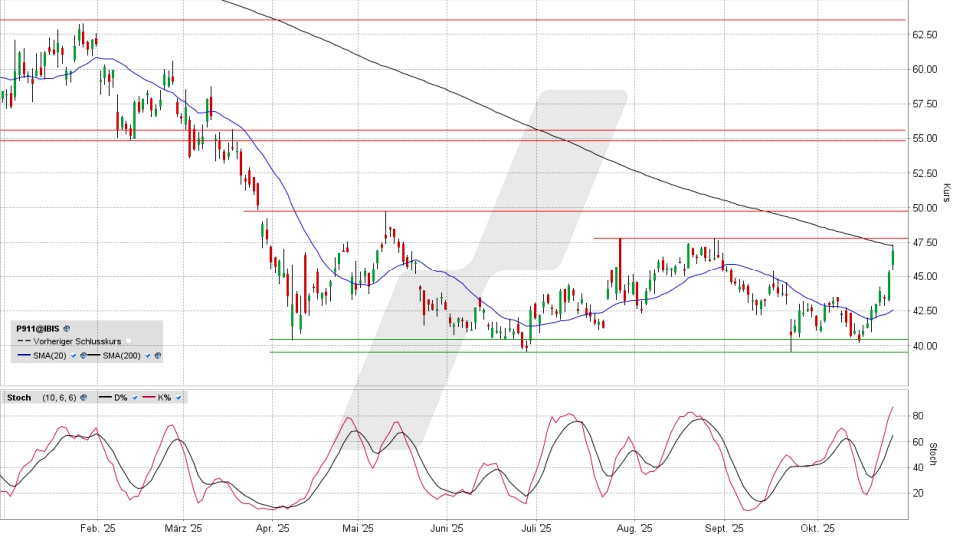Click the P911@IBIS ticker label

pyautogui.click(x=37, y=328)
